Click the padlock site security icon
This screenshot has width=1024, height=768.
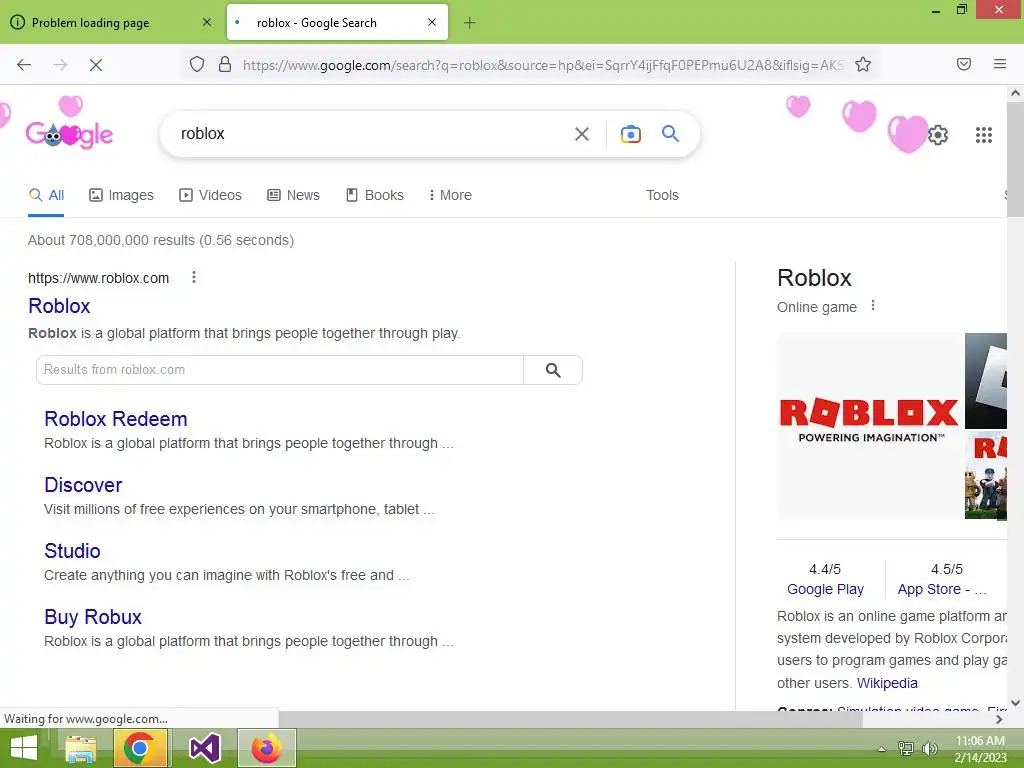225,64
